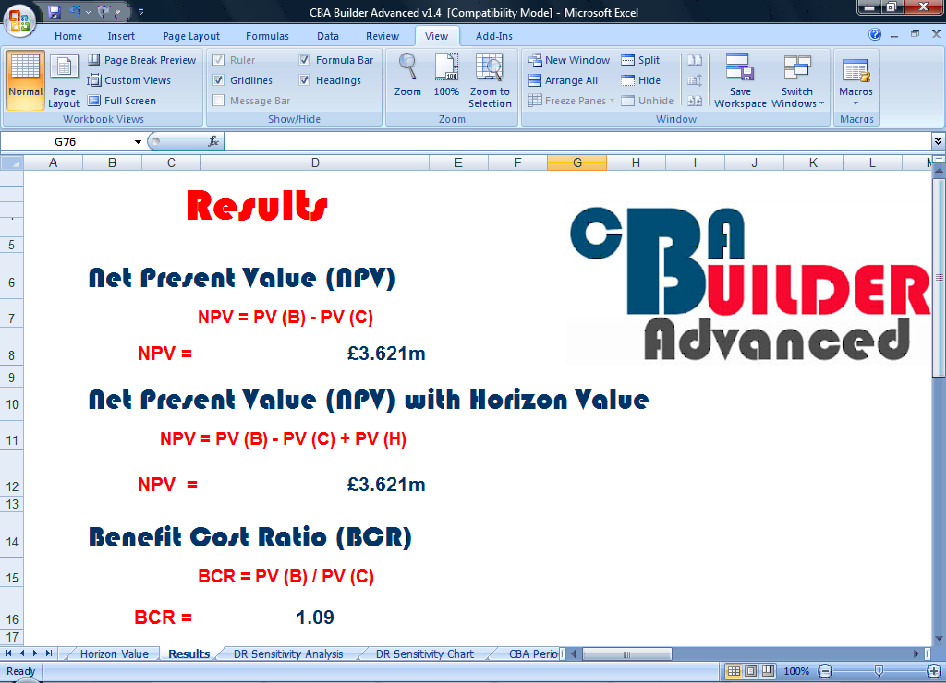Viewport: 946px width, 683px height.
Task: Click Zoom to Selection
Action: tap(489, 80)
